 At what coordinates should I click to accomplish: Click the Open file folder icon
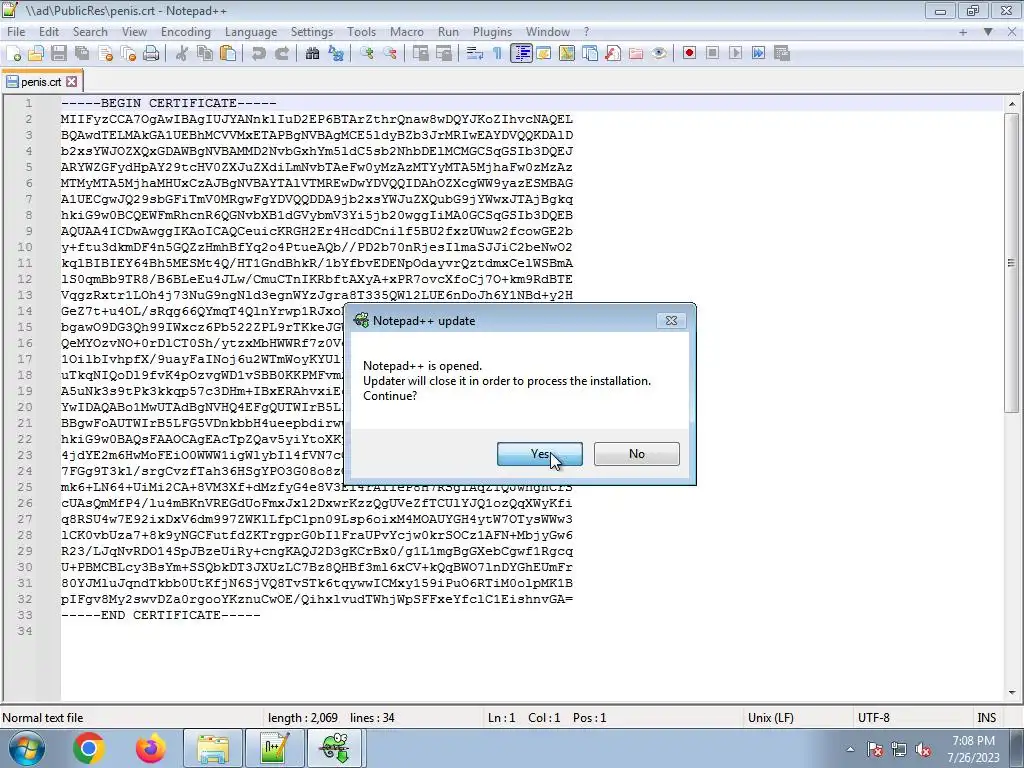pyautogui.click(x=37, y=54)
